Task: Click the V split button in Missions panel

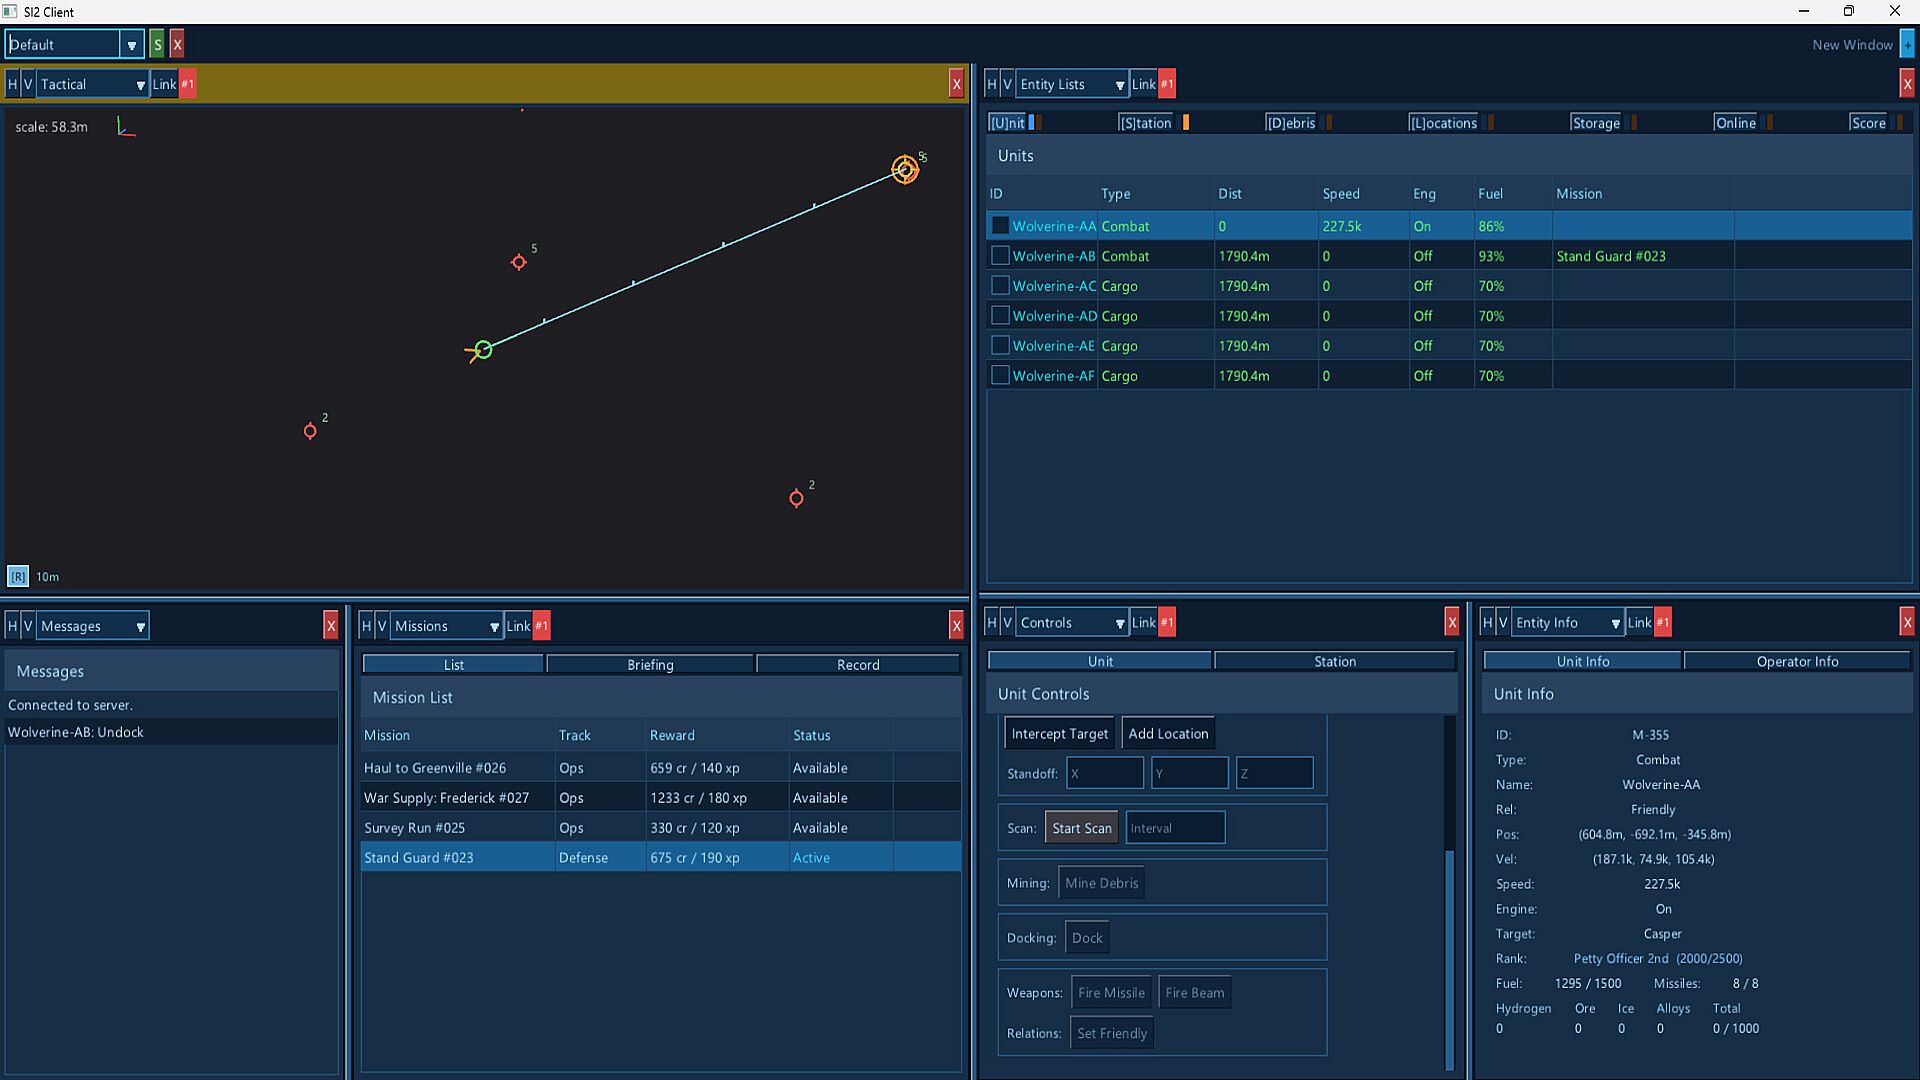Action: [381, 627]
